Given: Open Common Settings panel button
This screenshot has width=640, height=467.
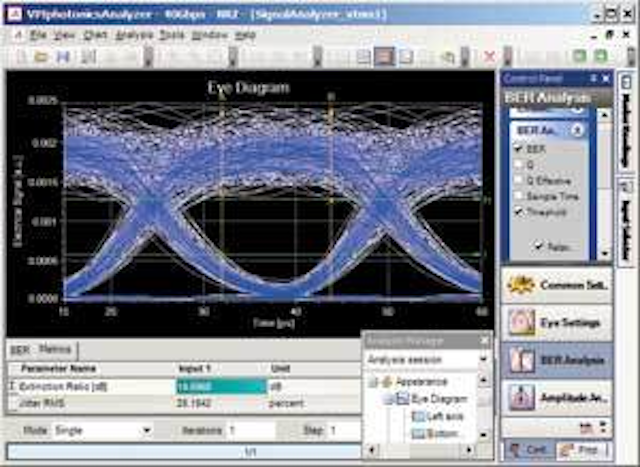Looking at the screenshot, I should point(557,285).
